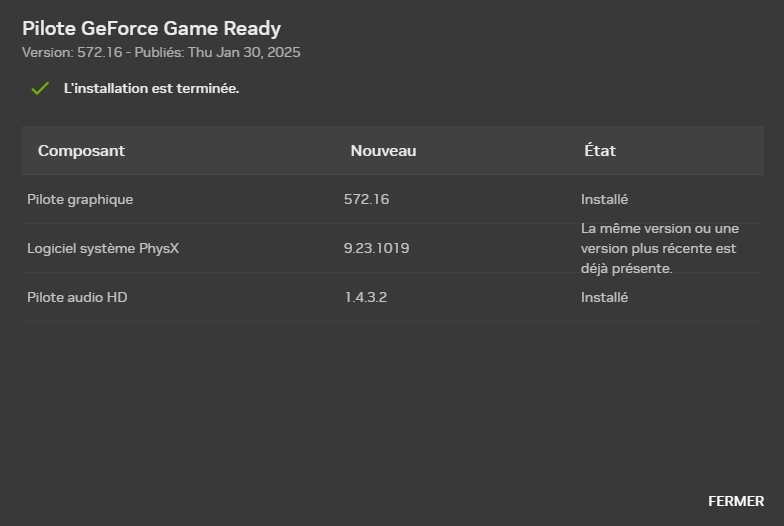This screenshot has width=784, height=526.
Task: Click the Nouveau column header
Action: [383, 151]
